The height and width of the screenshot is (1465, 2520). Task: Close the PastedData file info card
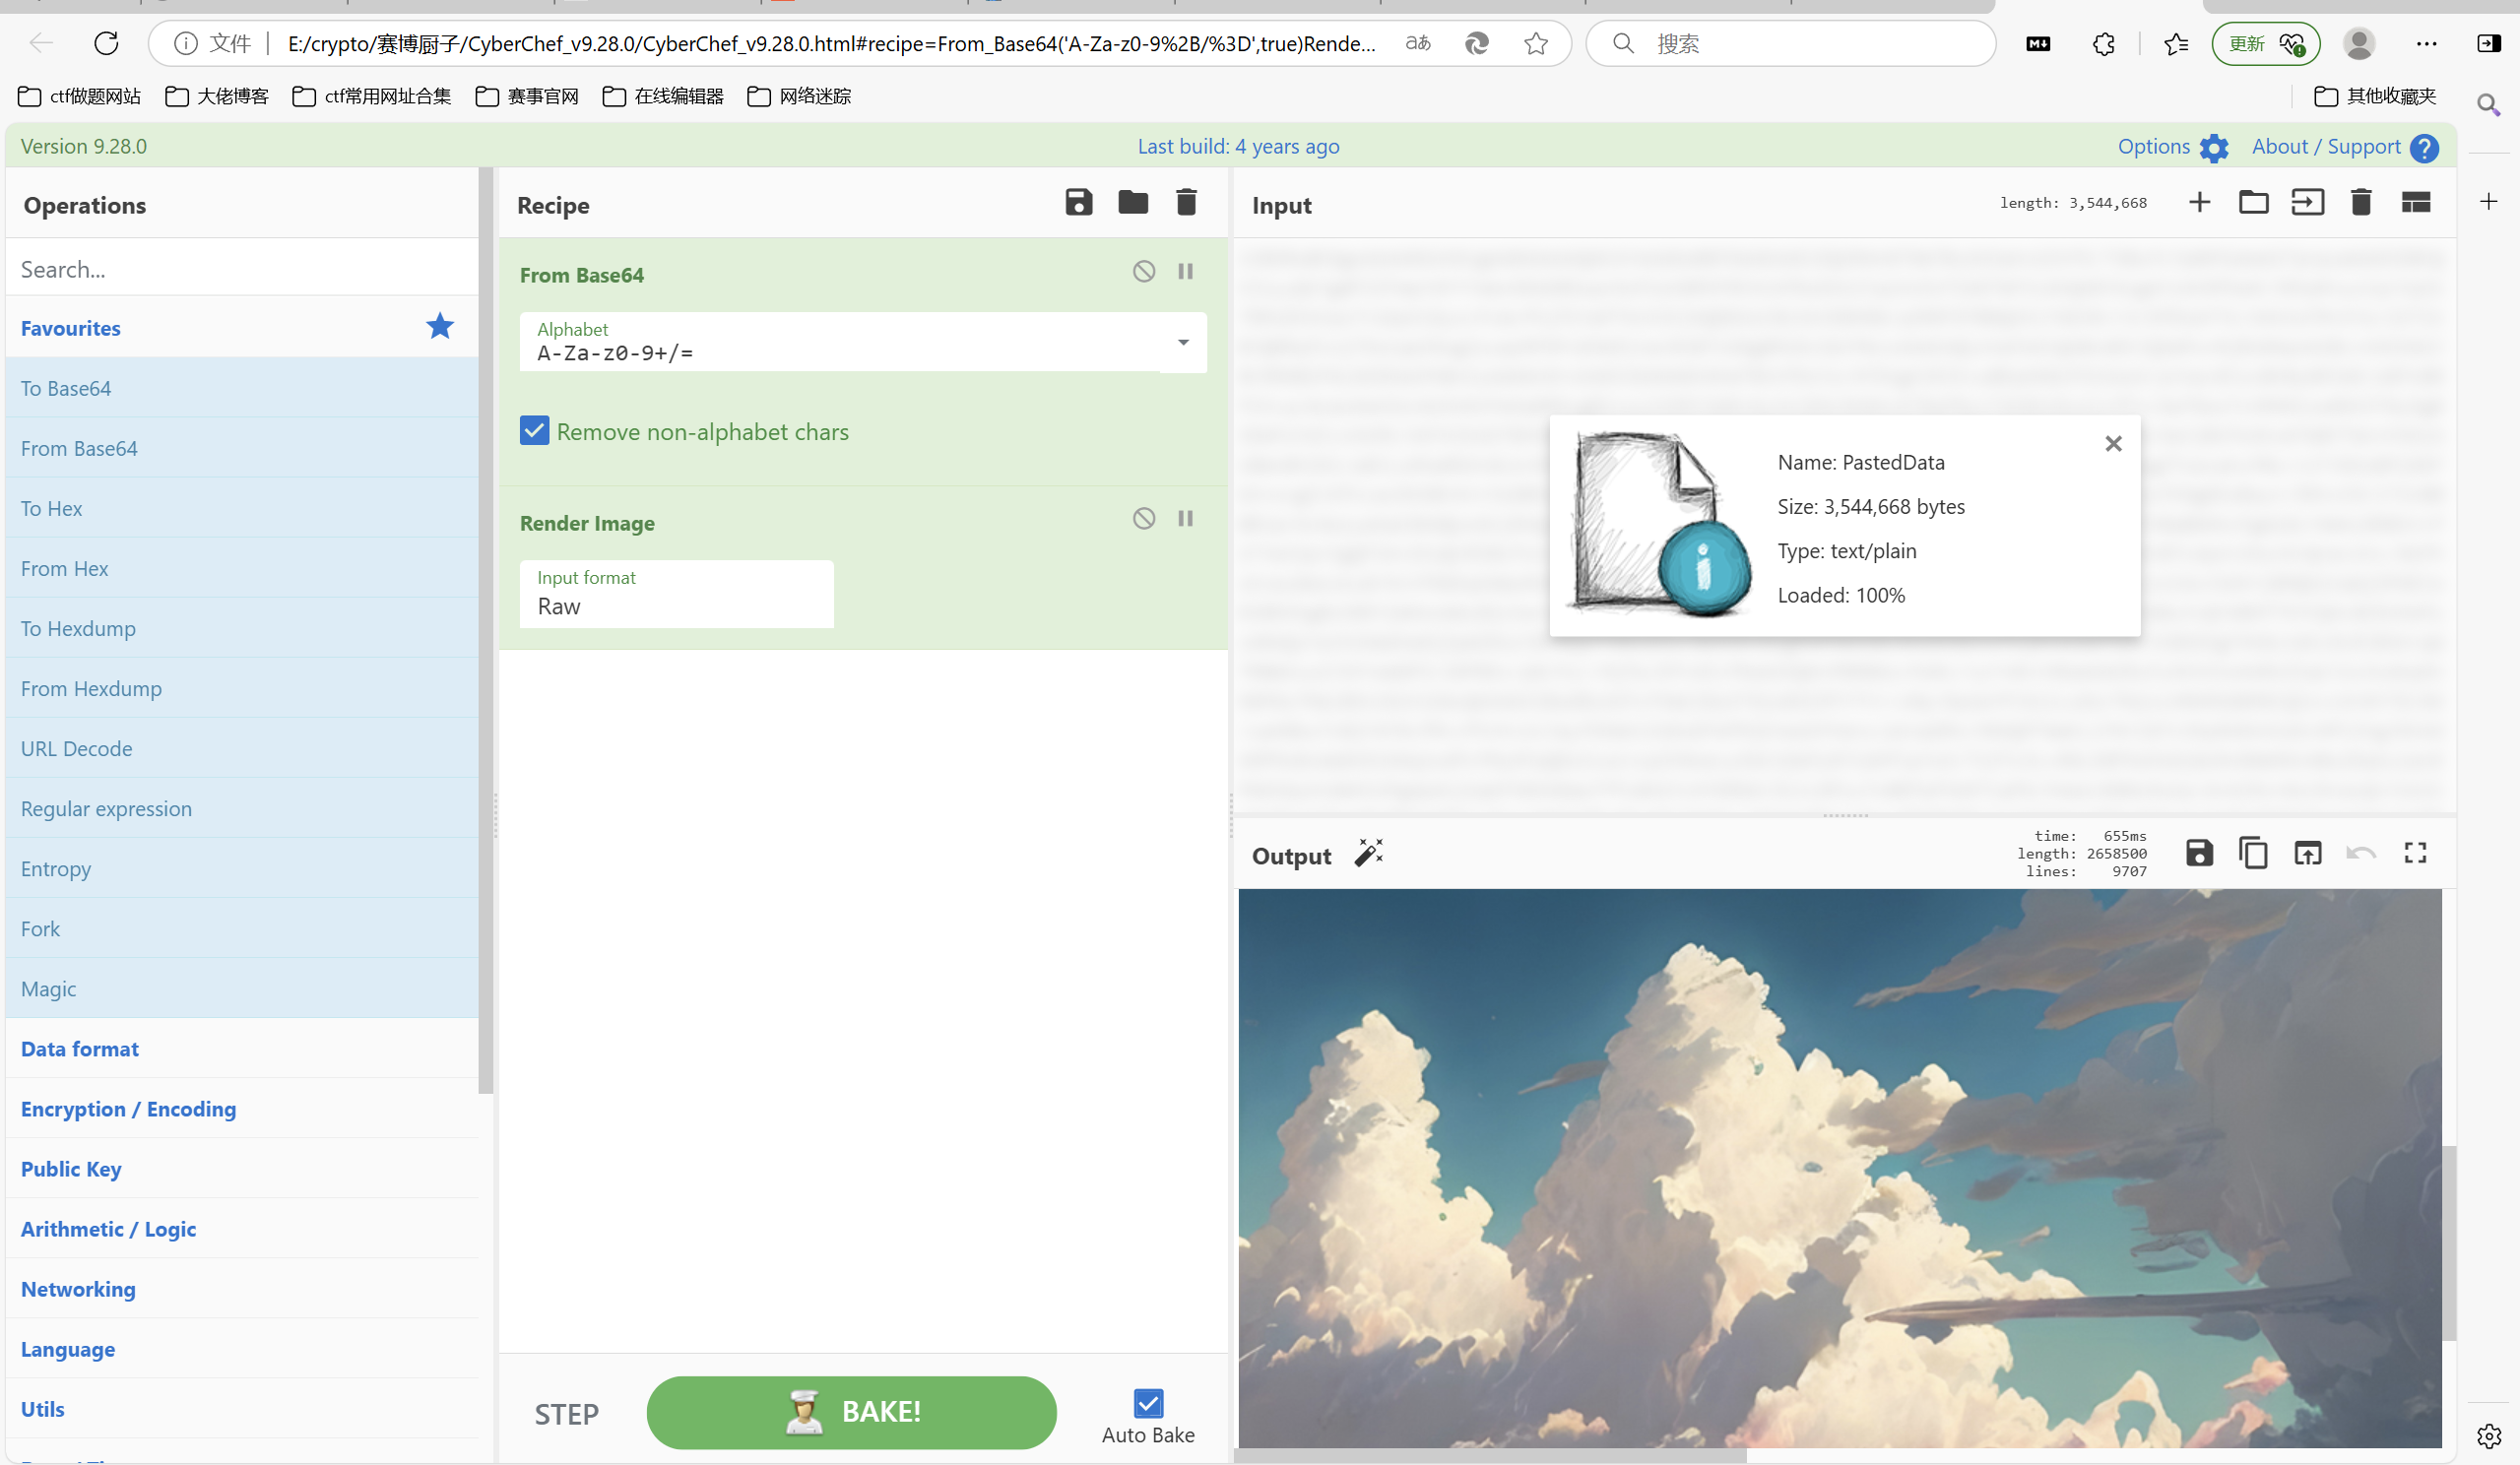[2112, 443]
